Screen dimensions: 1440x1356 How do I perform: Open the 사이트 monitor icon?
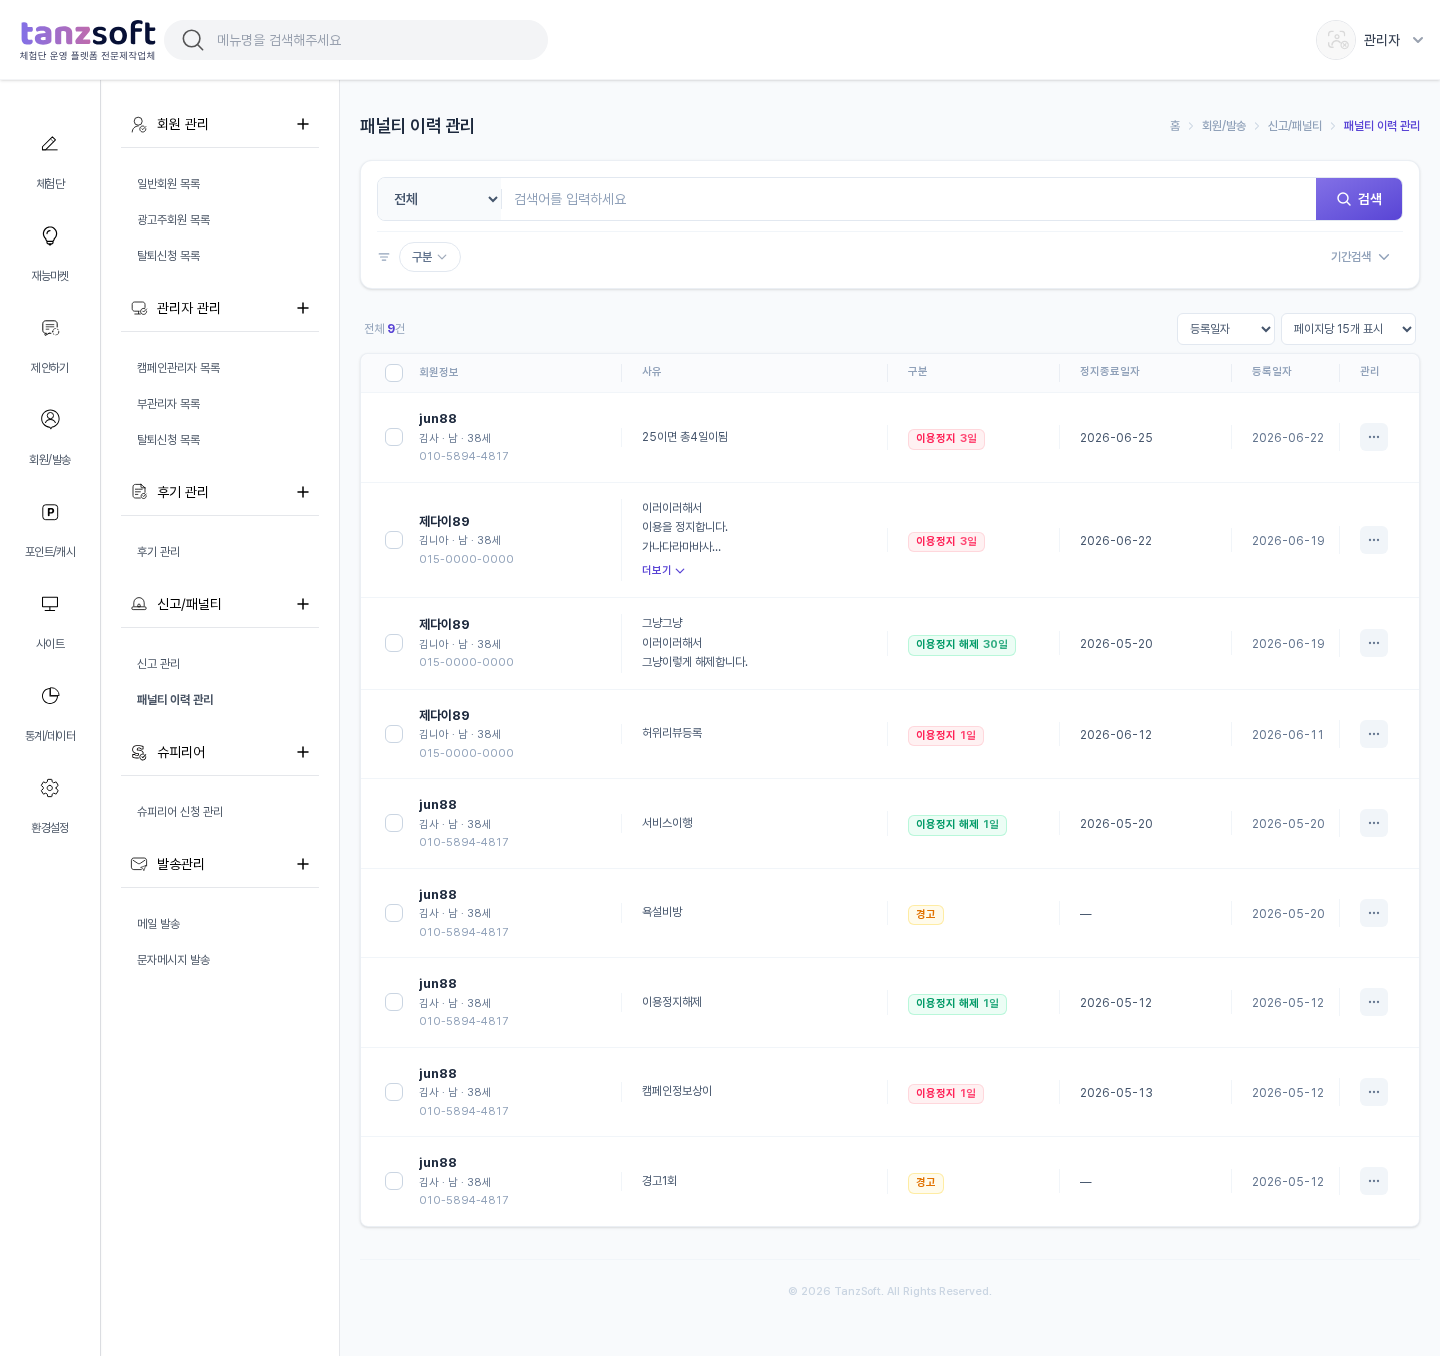tap(50, 604)
